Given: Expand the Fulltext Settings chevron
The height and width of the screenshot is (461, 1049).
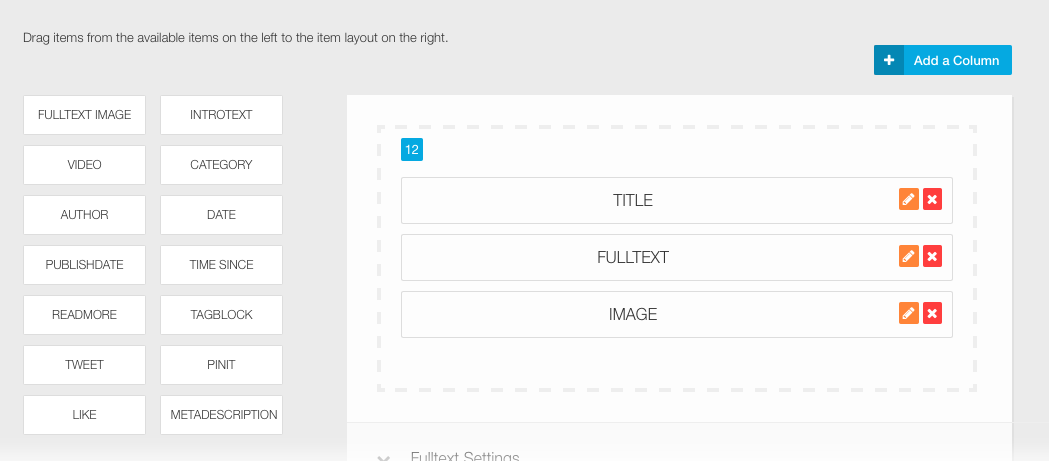Looking at the screenshot, I should (x=383, y=458).
